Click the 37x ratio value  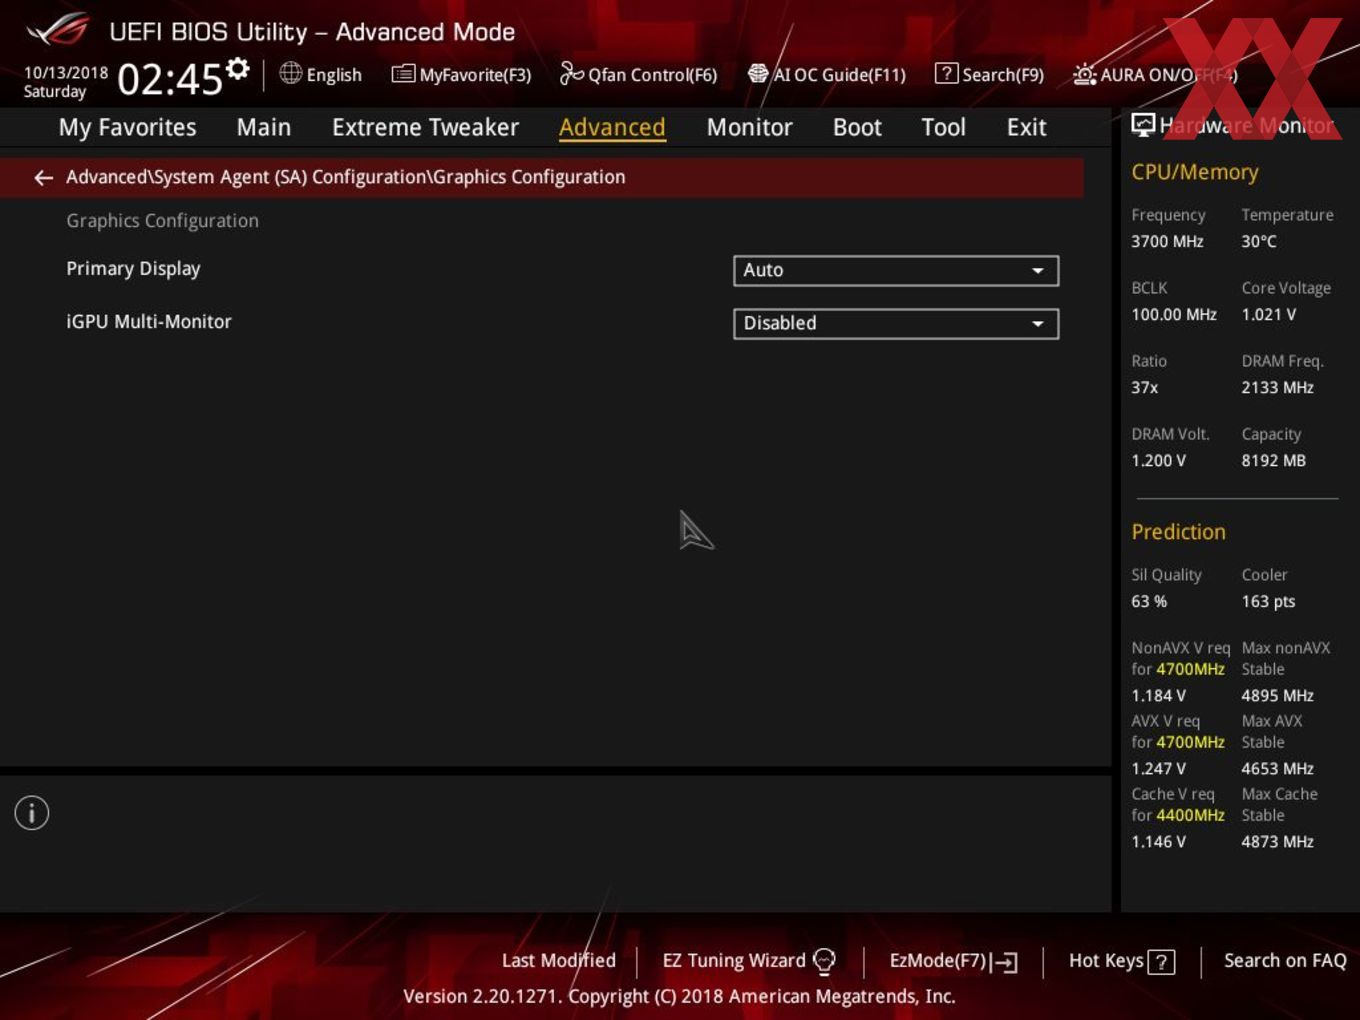coord(1145,388)
